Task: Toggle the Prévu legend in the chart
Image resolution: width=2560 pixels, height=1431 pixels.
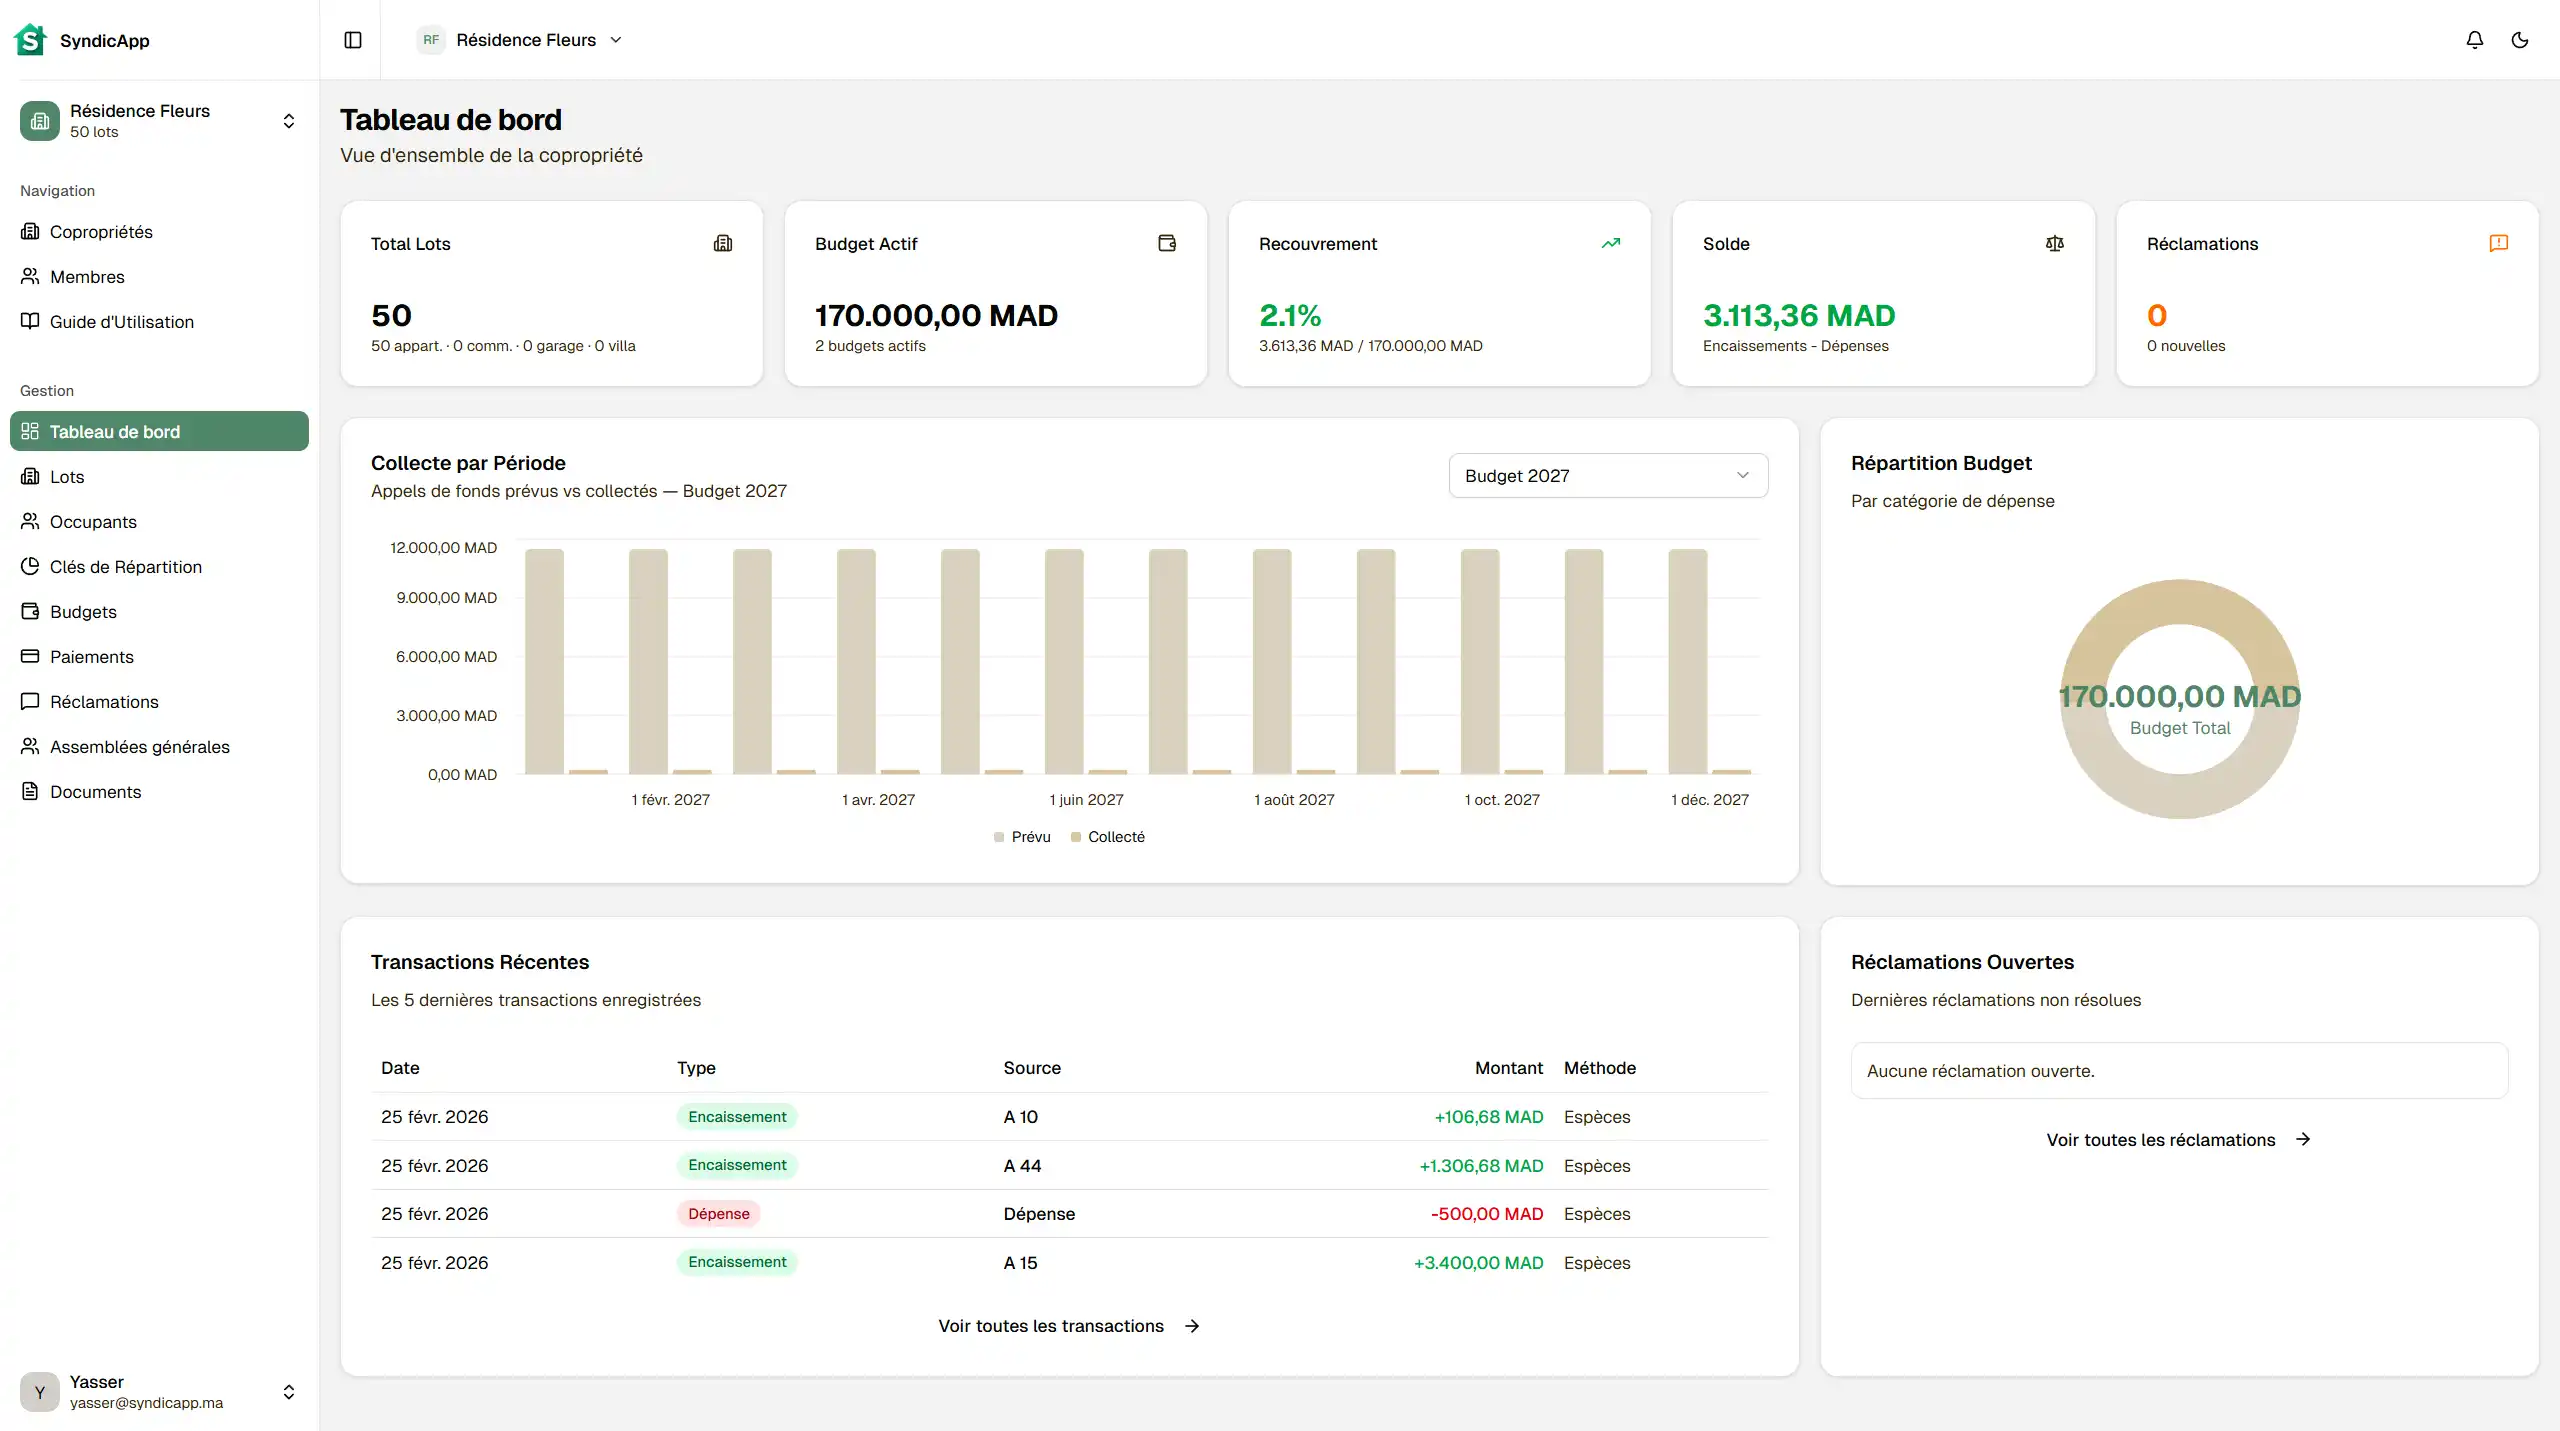Action: click(x=1022, y=837)
